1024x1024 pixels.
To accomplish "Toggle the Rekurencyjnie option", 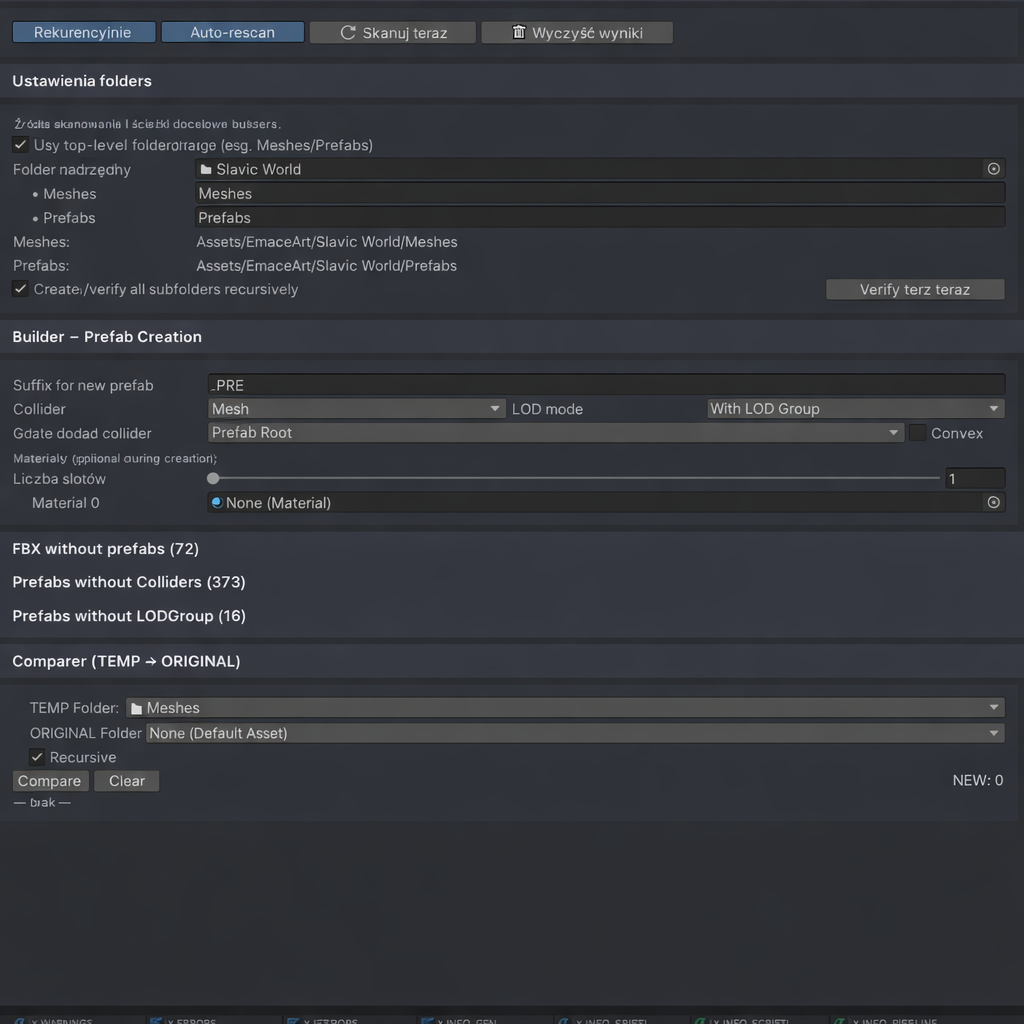I will (83, 33).
